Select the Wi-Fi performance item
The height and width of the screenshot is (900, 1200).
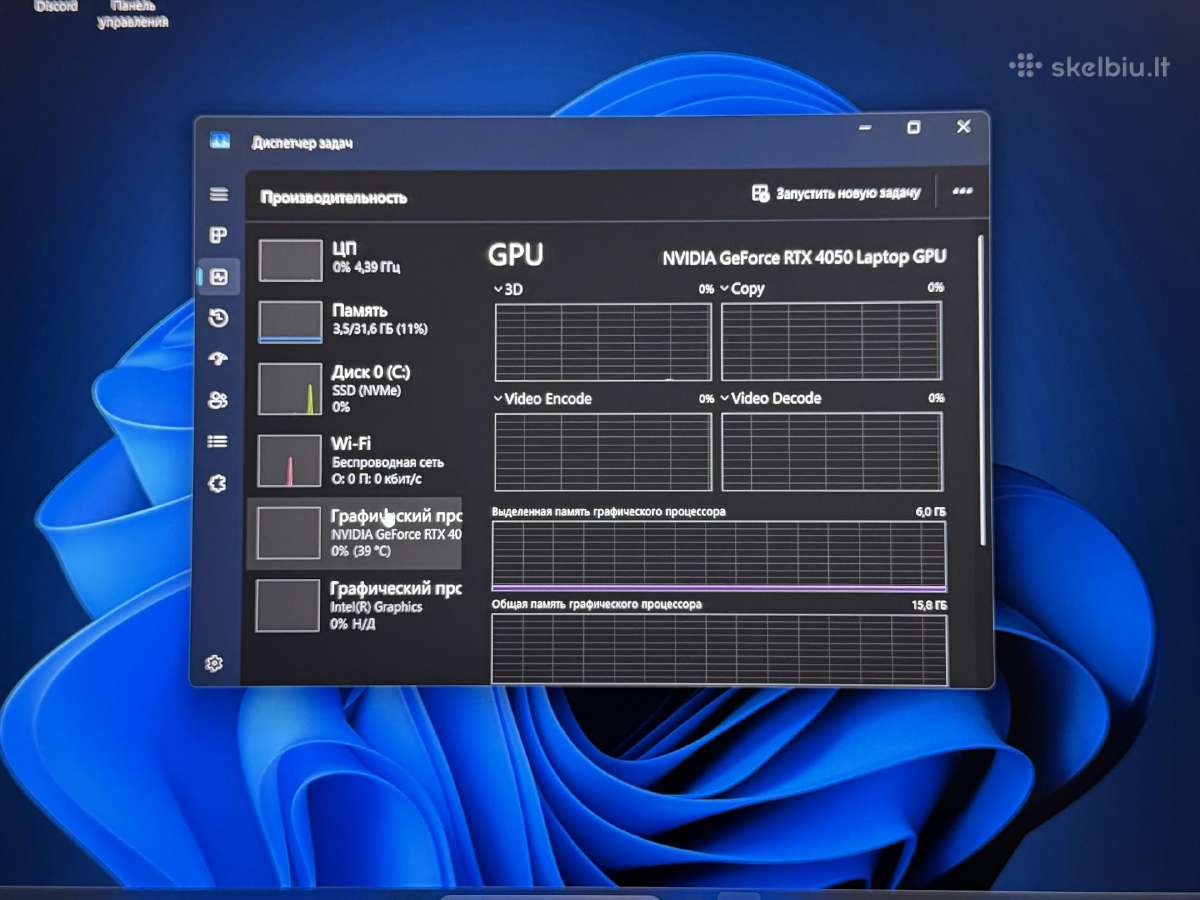click(355, 459)
